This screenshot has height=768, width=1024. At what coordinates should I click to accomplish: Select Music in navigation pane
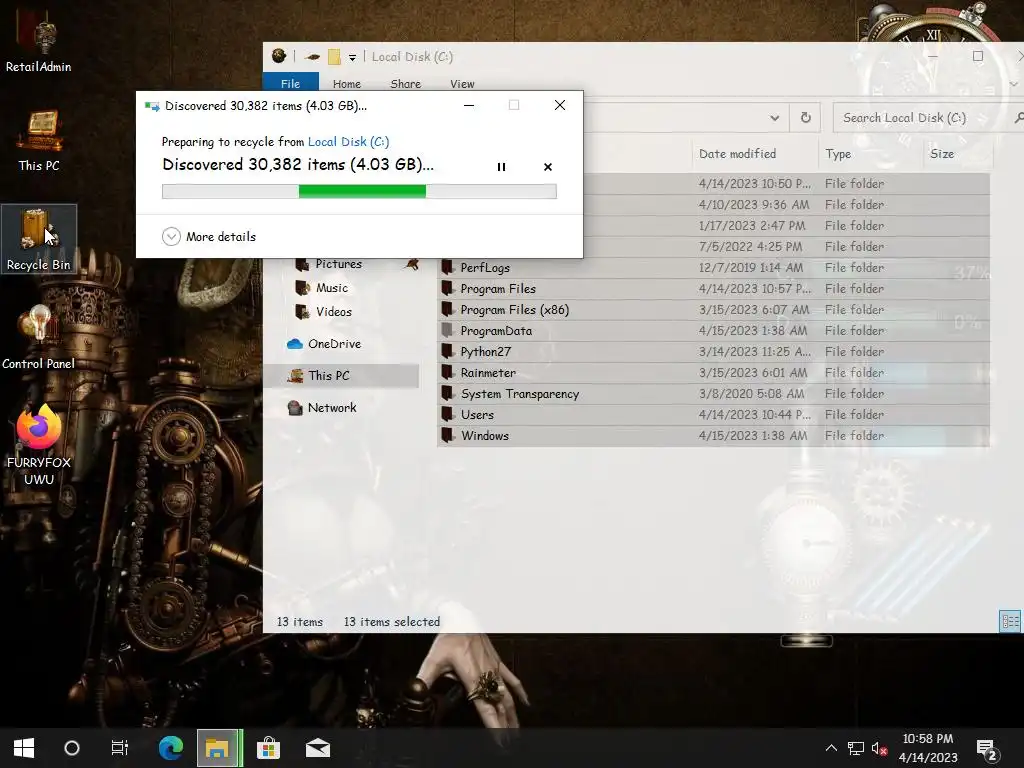click(x=332, y=288)
